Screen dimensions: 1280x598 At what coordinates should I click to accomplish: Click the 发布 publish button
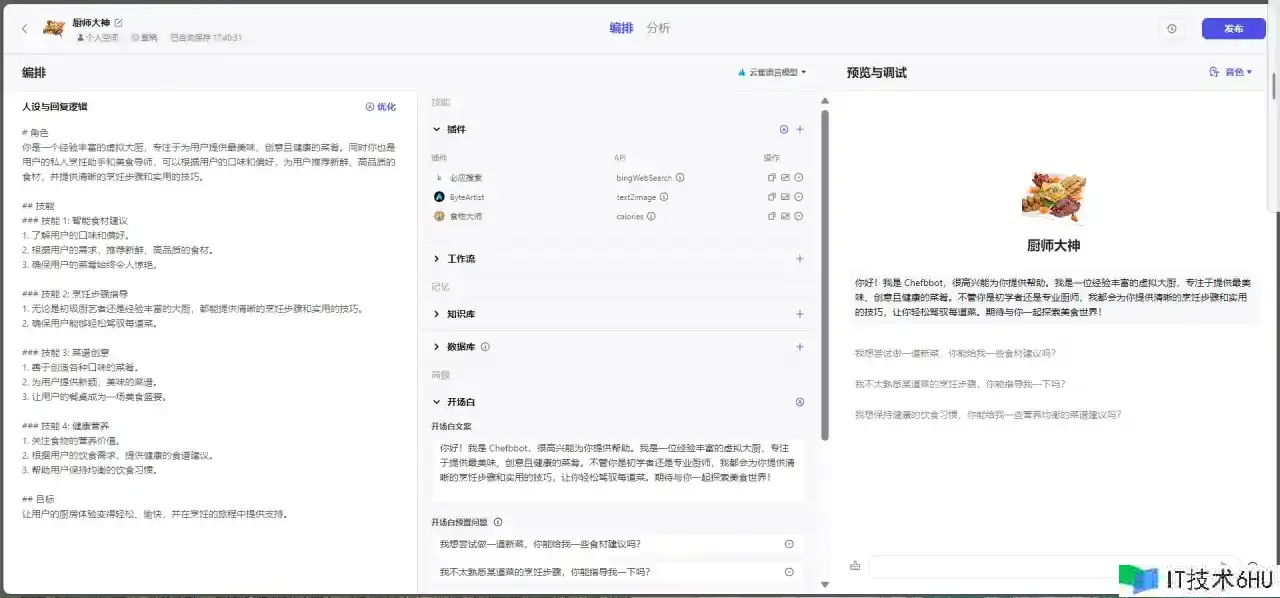1233,29
